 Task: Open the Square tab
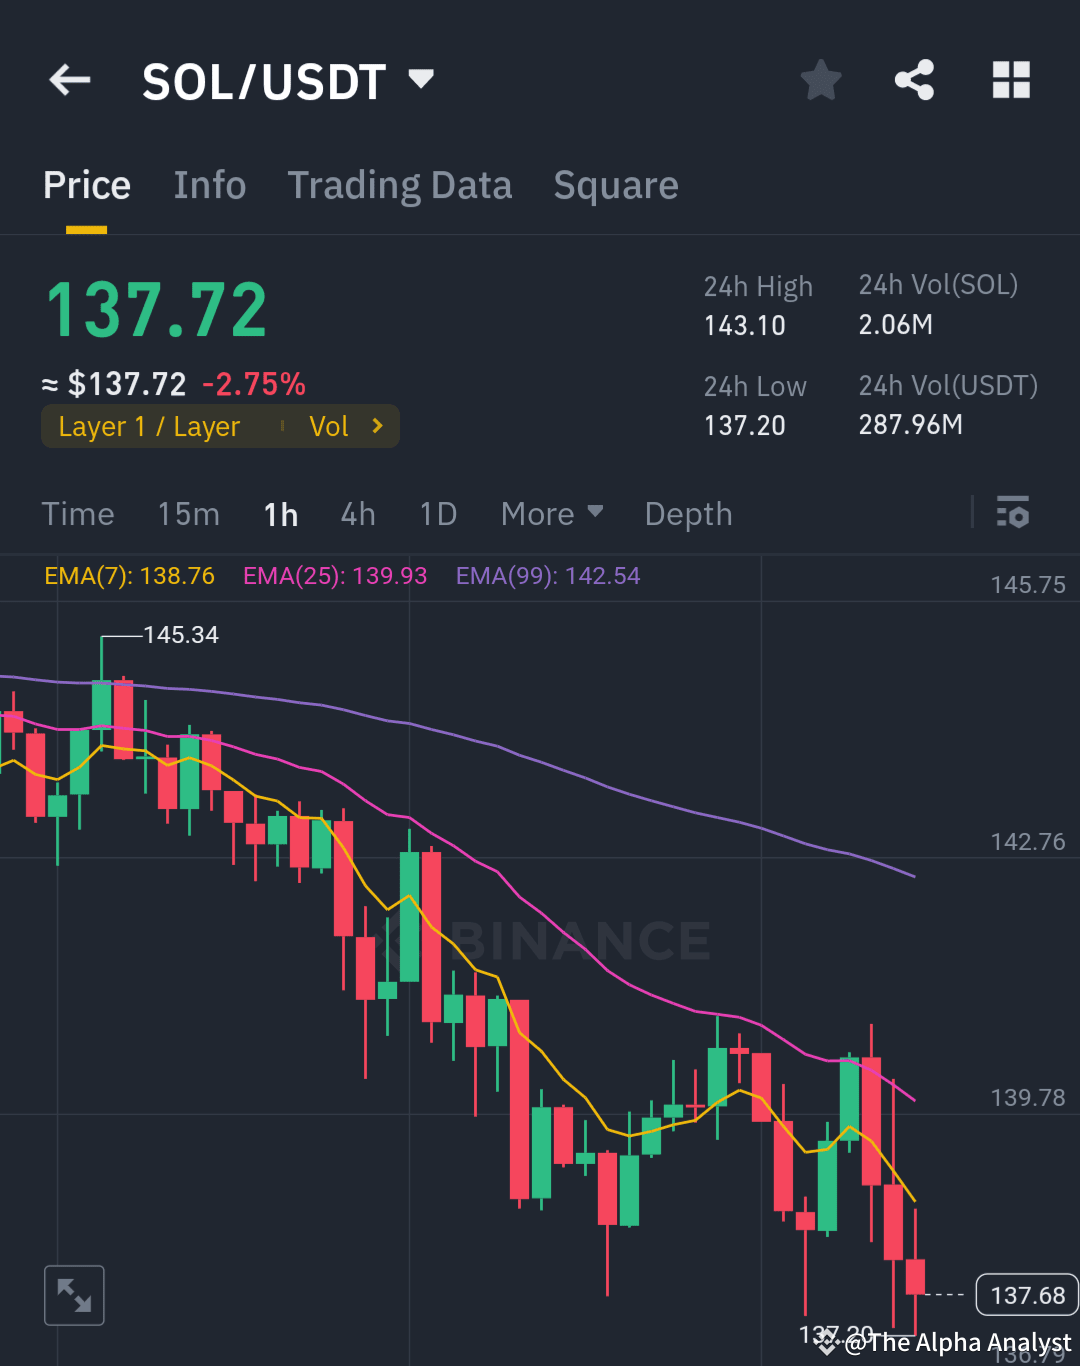coord(615,185)
